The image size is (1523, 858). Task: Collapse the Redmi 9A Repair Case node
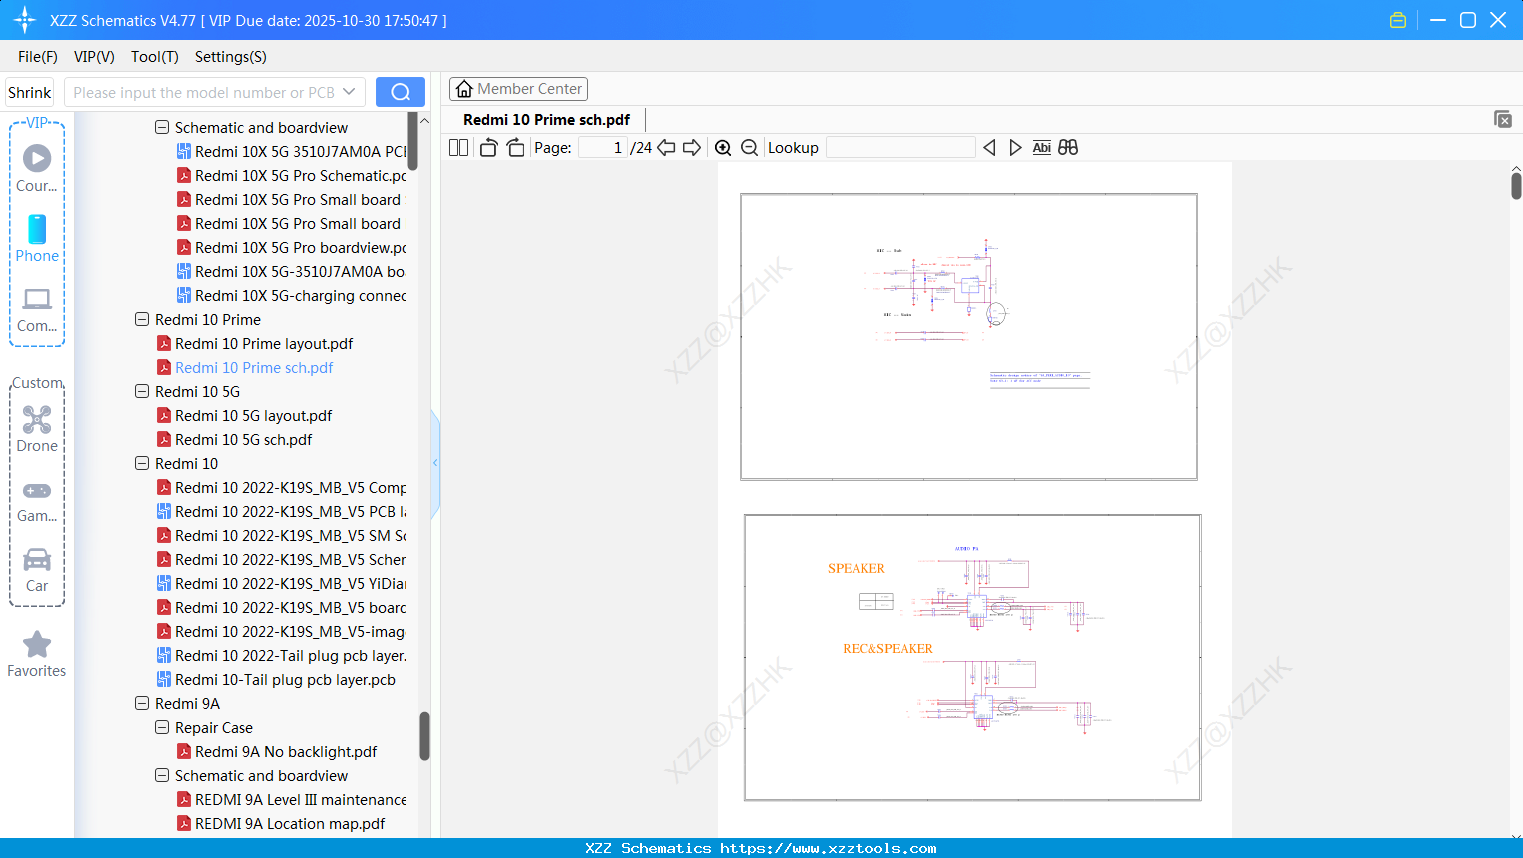tap(162, 728)
